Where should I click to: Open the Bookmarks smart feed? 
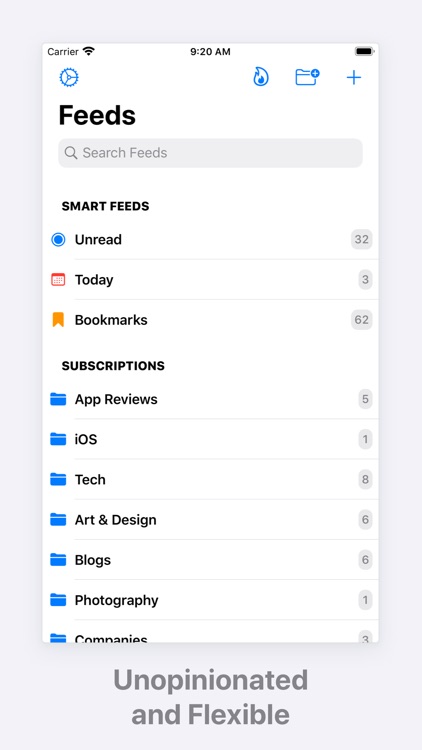coord(211,320)
